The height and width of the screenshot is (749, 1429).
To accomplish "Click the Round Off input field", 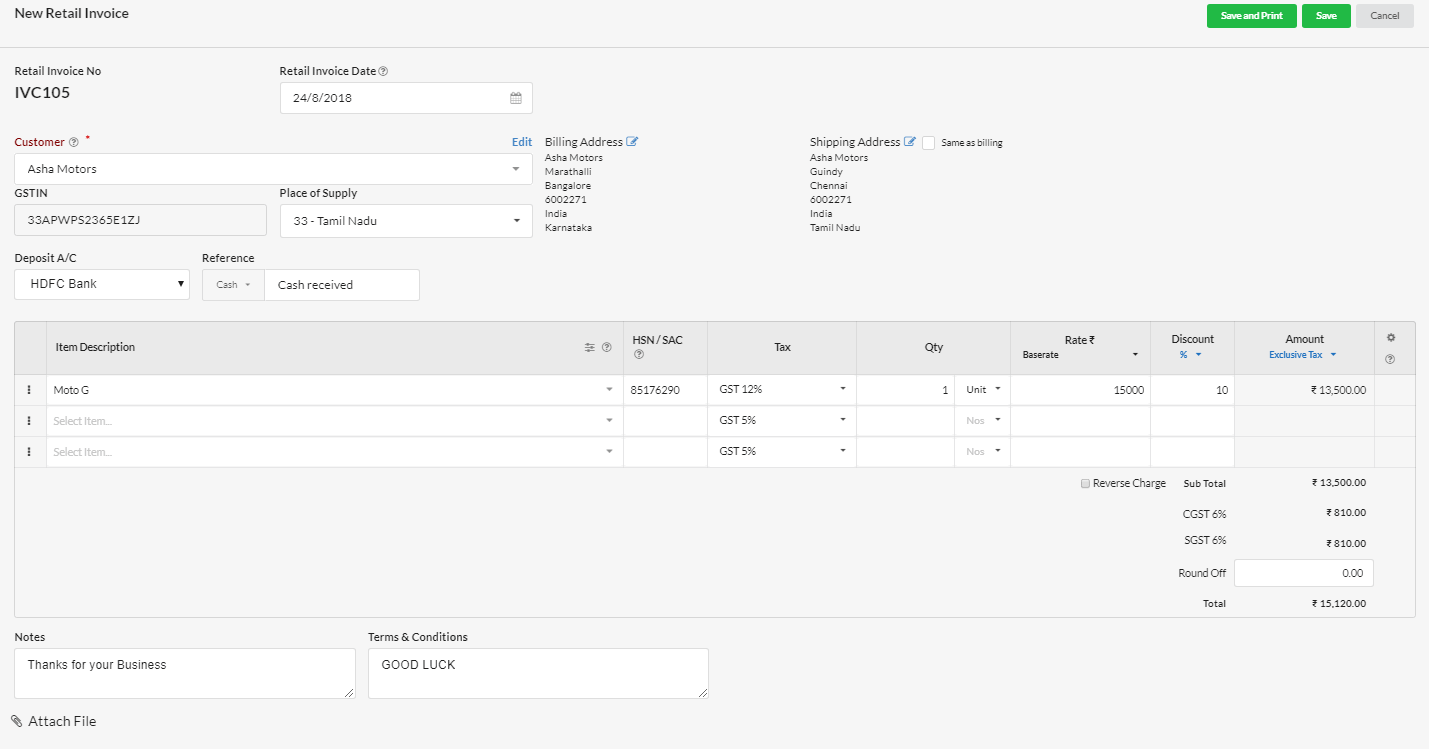I will (x=1303, y=573).
